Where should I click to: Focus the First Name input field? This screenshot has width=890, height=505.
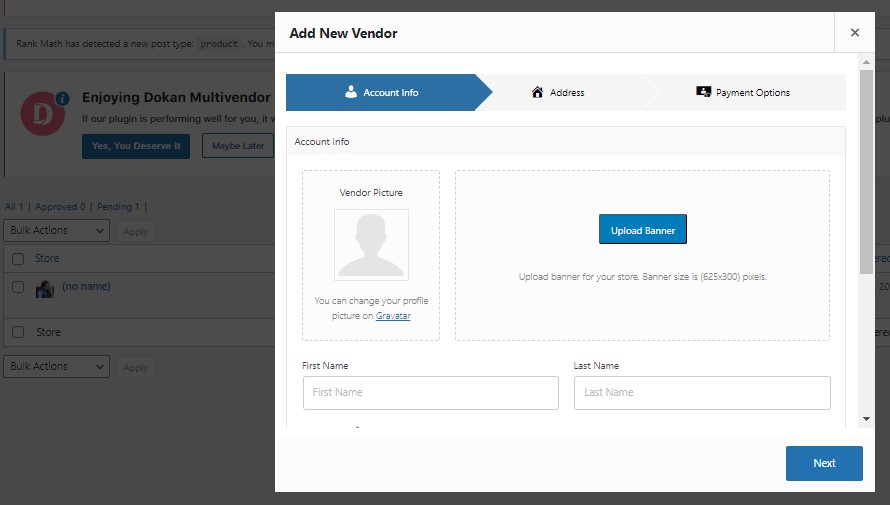click(x=431, y=393)
